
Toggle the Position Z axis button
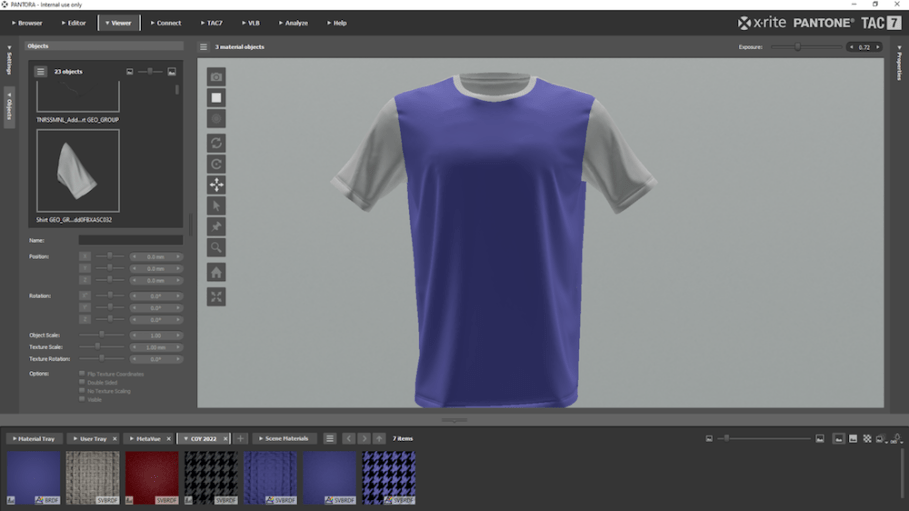point(85,280)
